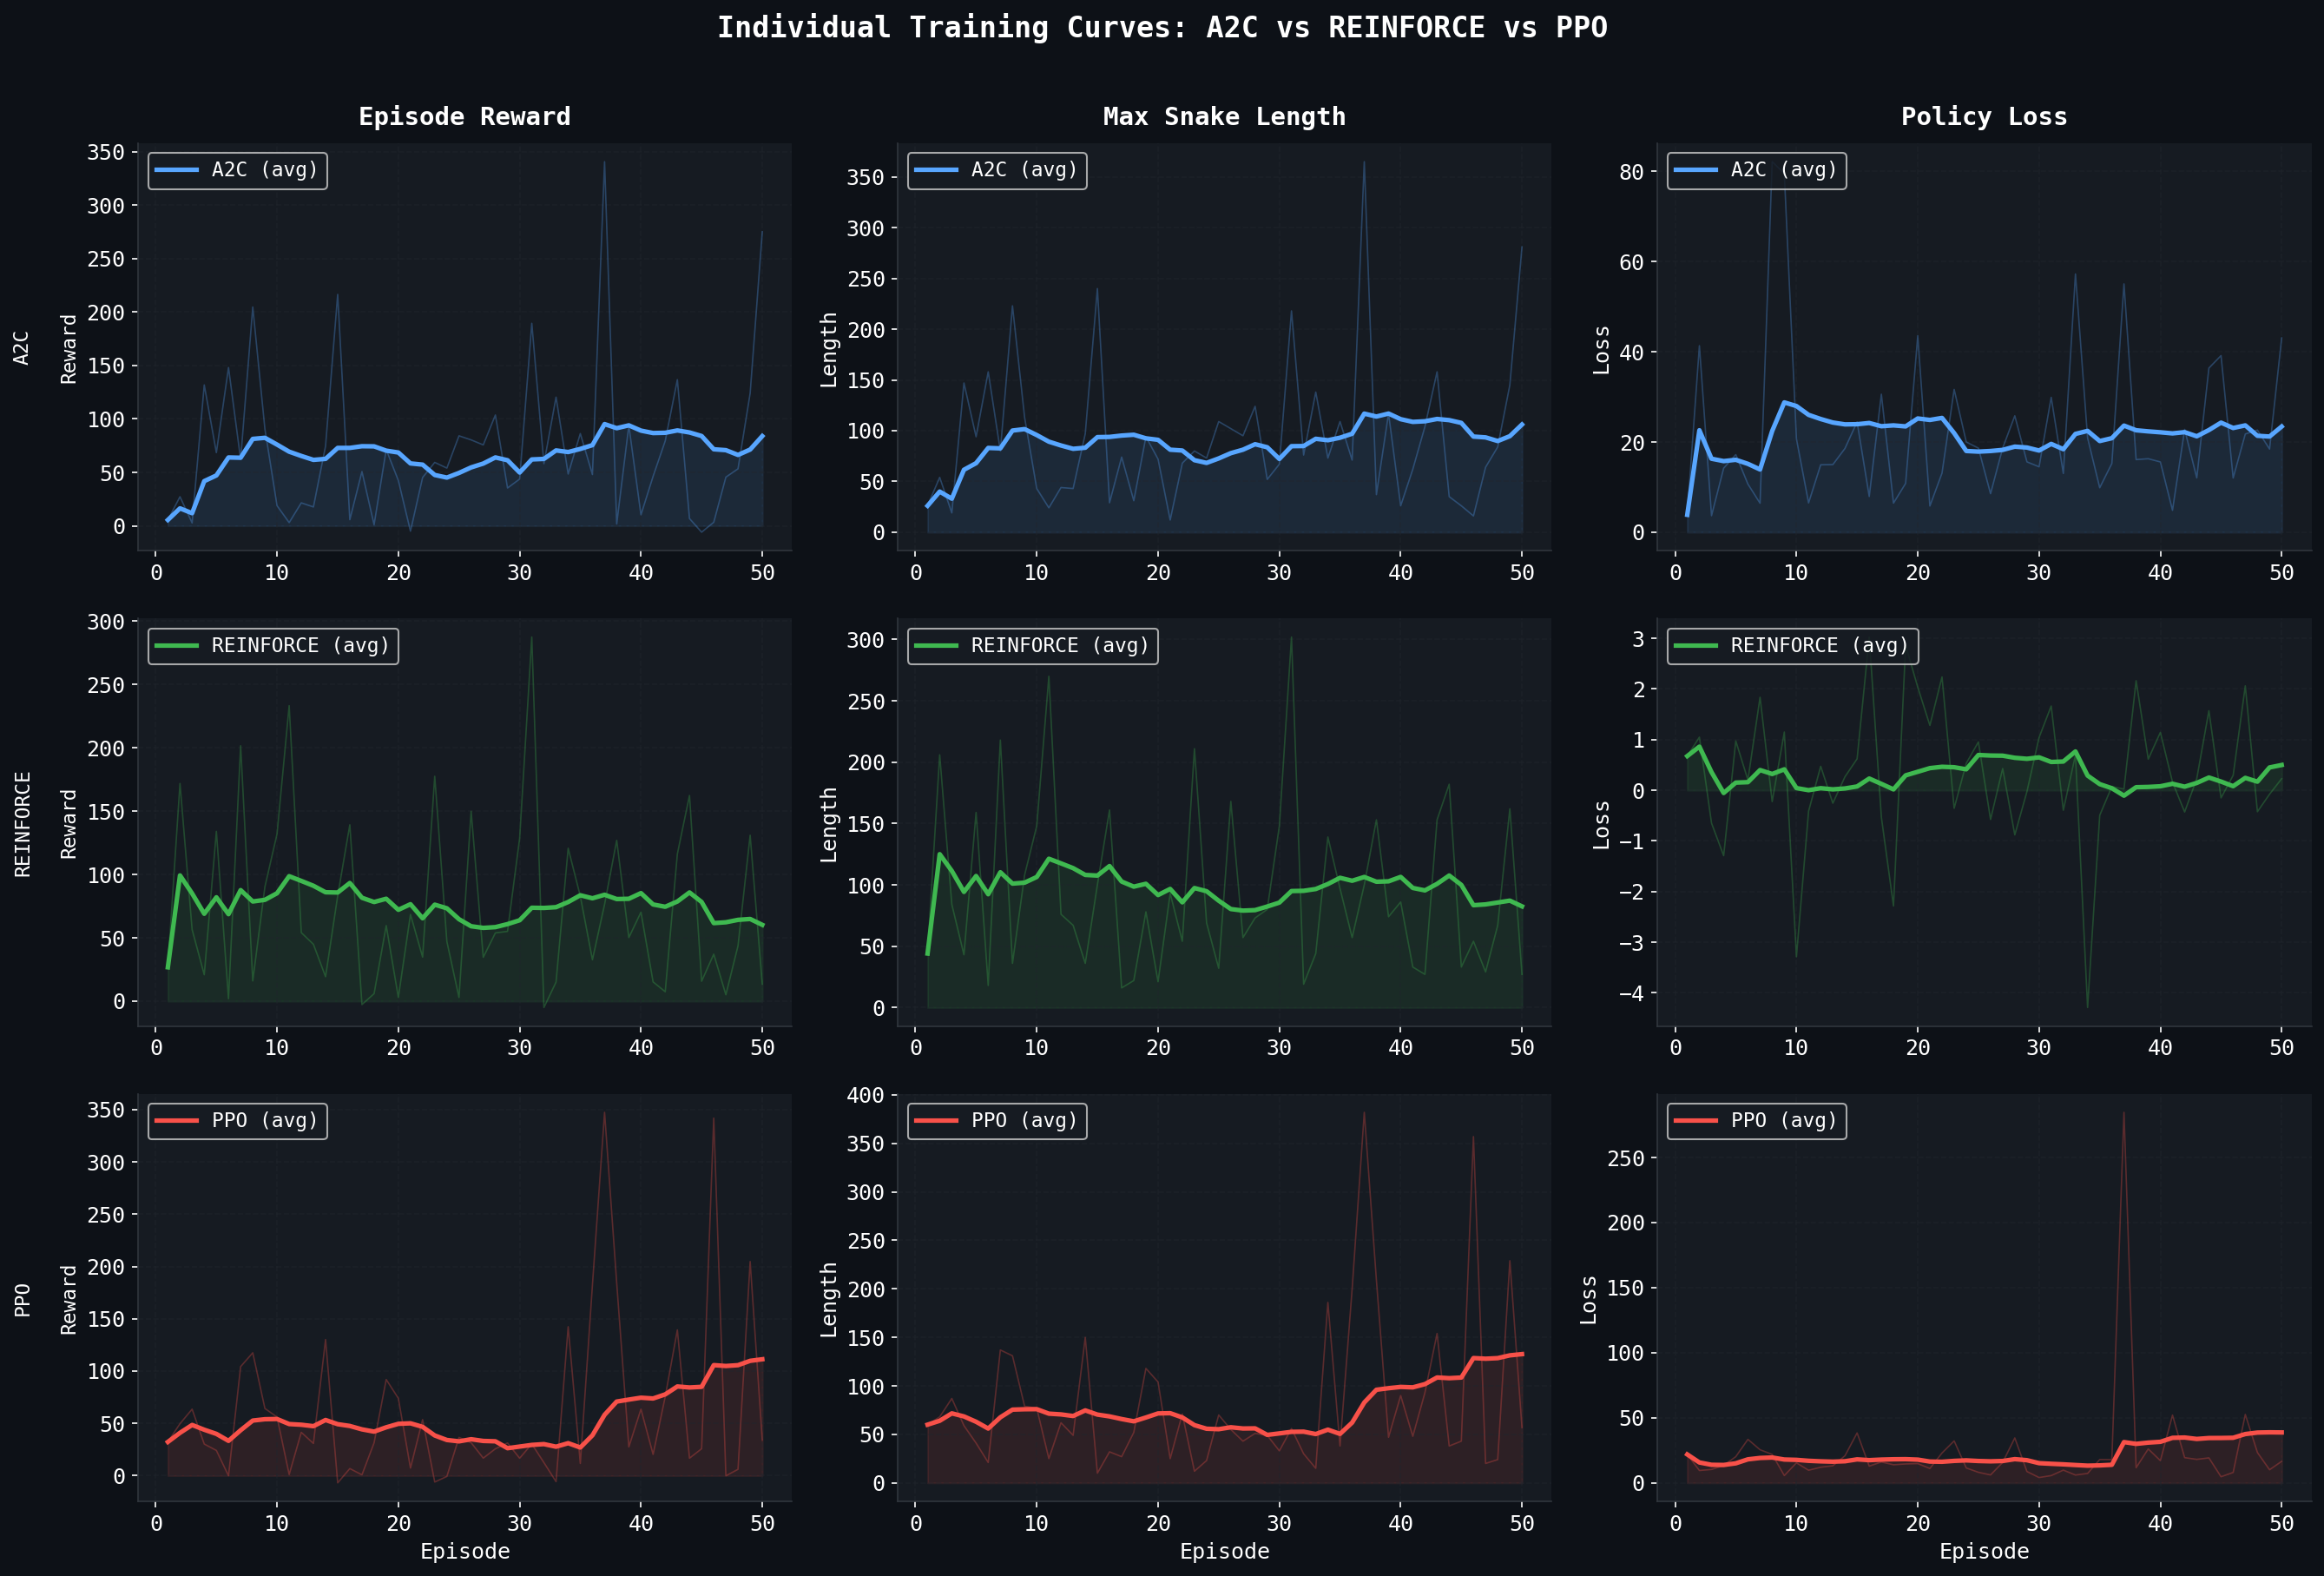
Task: Select the 'Episode' x-axis label under the PPO loss plot
Action: click(1984, 1551)
